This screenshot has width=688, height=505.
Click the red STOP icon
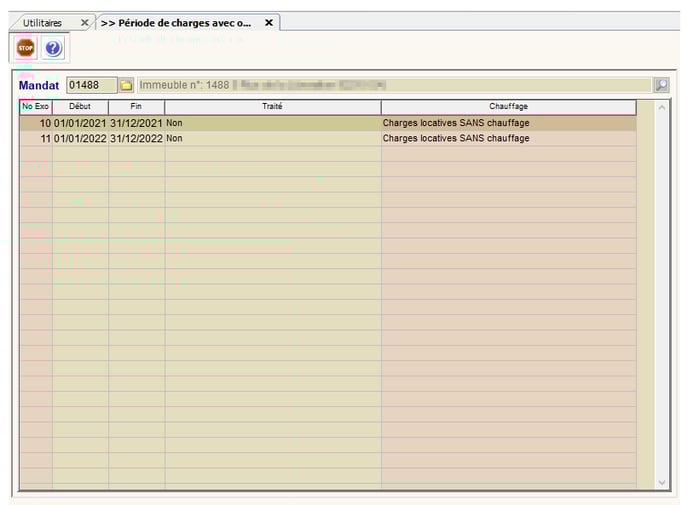(25, 47)
